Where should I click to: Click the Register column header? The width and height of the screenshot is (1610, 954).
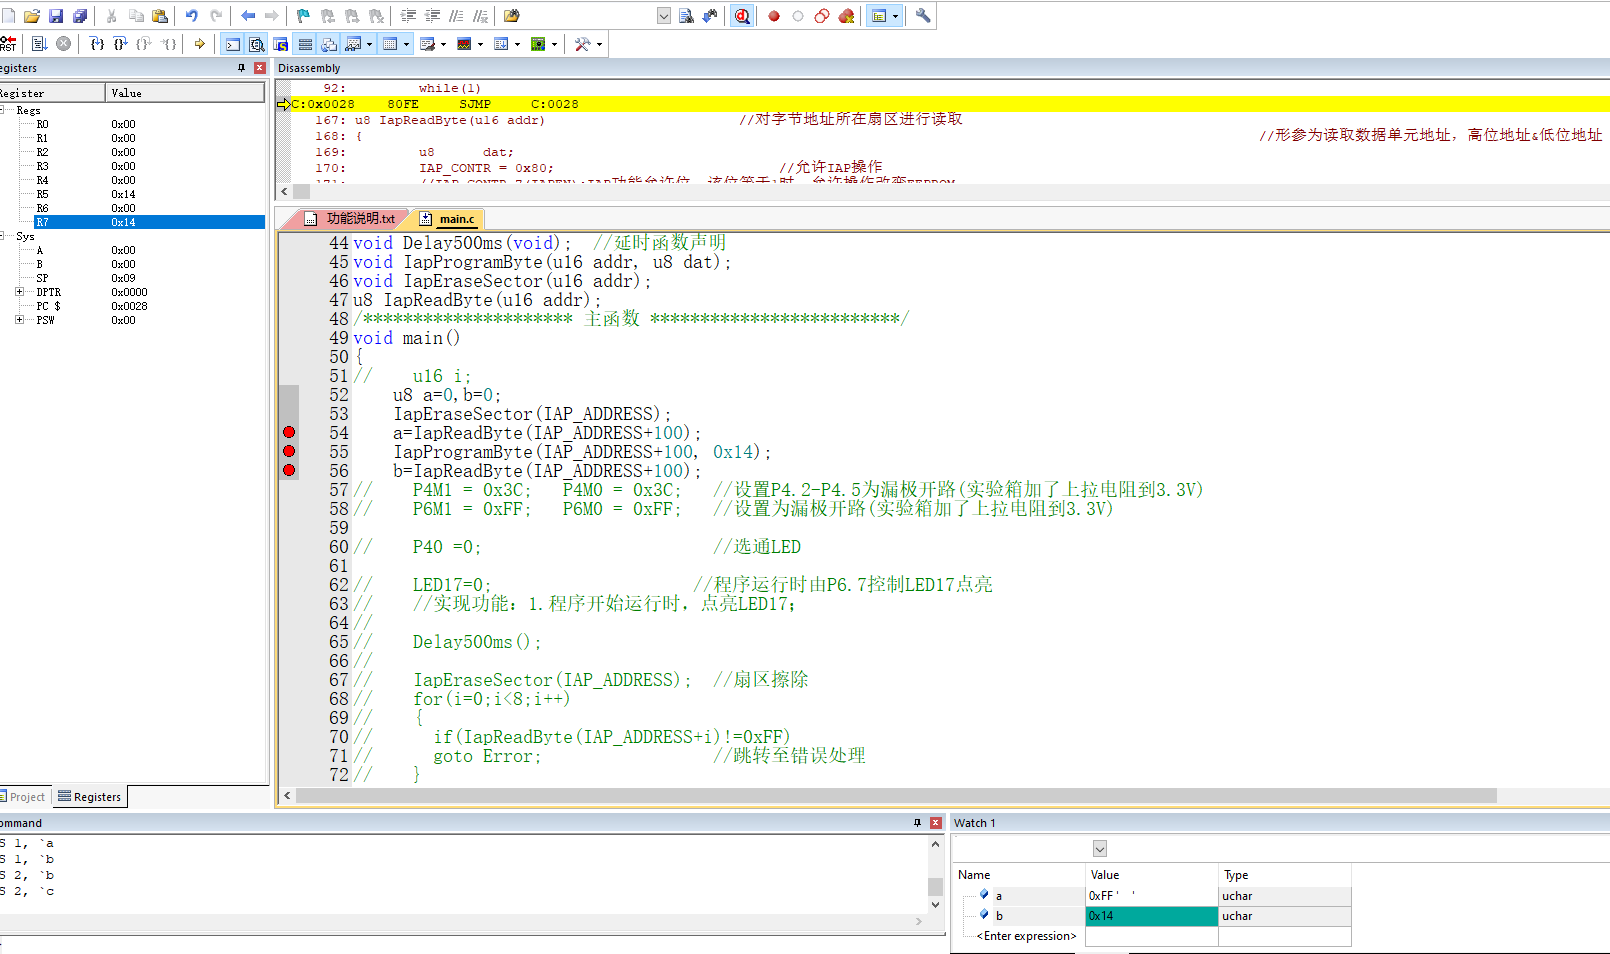click(x=52, y=93)
